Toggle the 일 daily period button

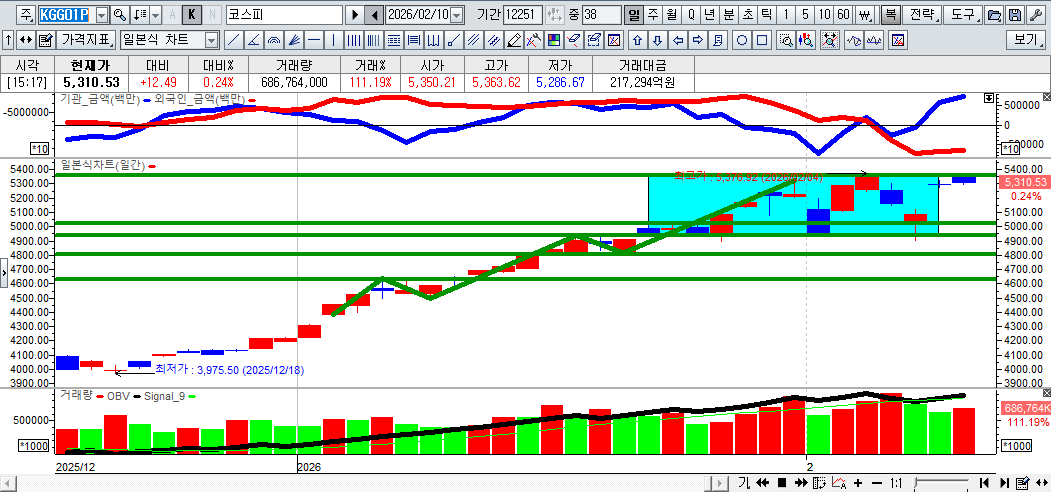point(633,15)
